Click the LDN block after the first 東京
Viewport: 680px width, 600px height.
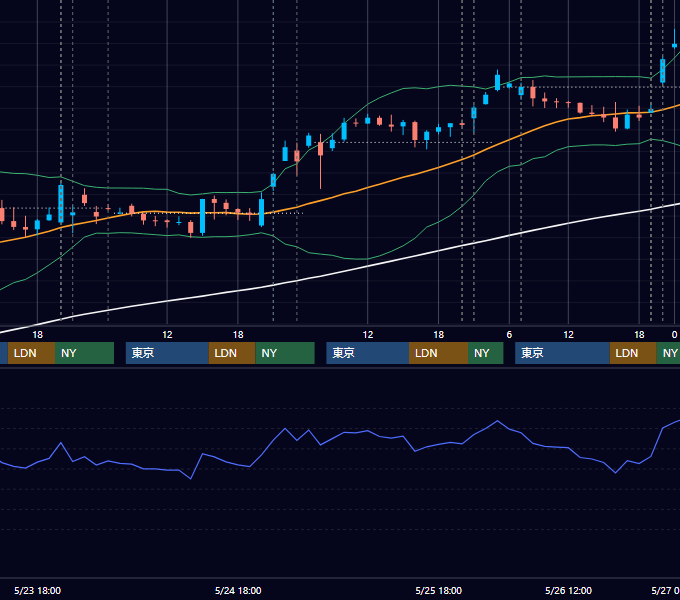pos(232,353)
